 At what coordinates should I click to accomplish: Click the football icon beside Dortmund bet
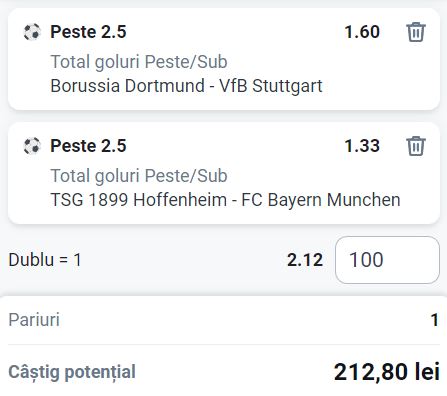pyautogui.click(x=32, y=32)
